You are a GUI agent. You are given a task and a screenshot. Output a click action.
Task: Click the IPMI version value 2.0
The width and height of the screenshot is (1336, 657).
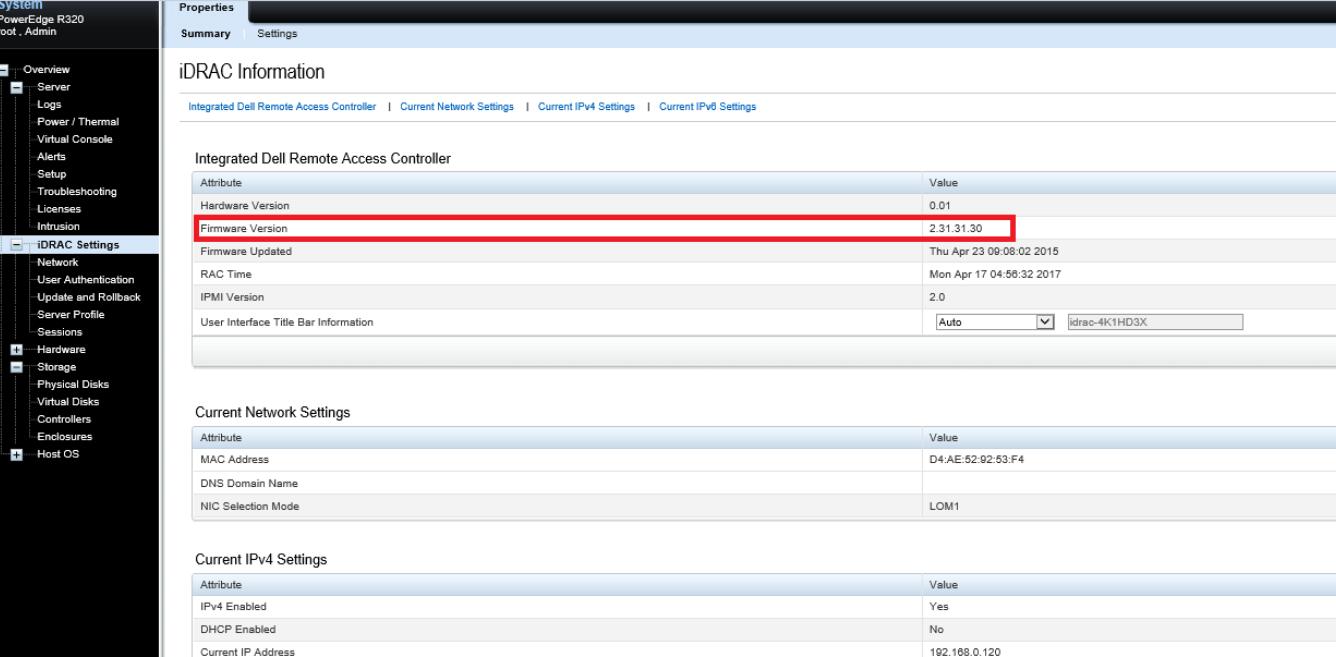pos(936,297)
